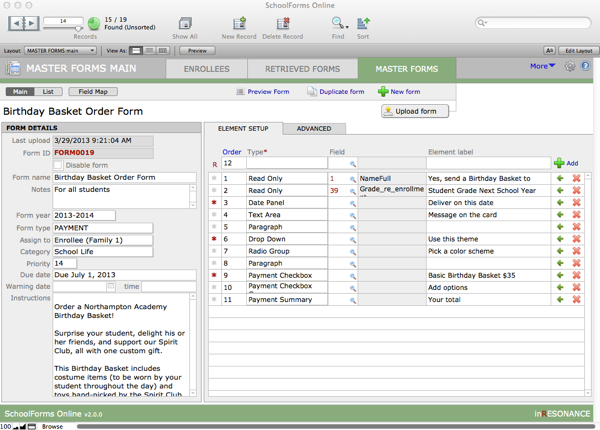Click the Notes field scrollbar
The image size is (600, 430).
point(193,197)
